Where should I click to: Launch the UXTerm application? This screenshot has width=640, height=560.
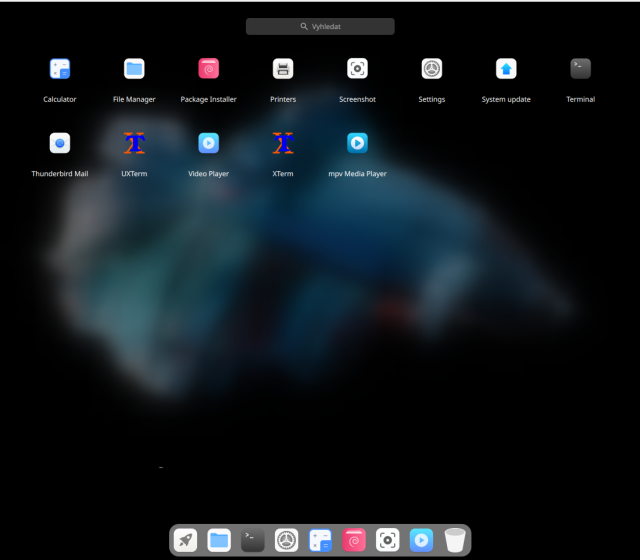coord(134,143)
